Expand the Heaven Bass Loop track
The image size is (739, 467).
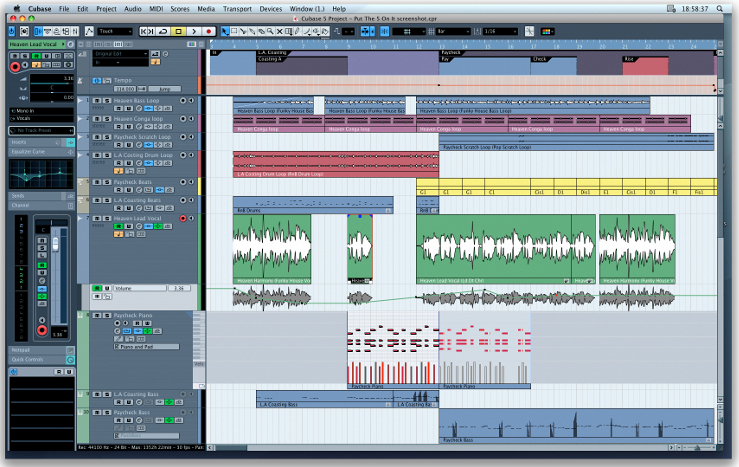click(80, 101)
